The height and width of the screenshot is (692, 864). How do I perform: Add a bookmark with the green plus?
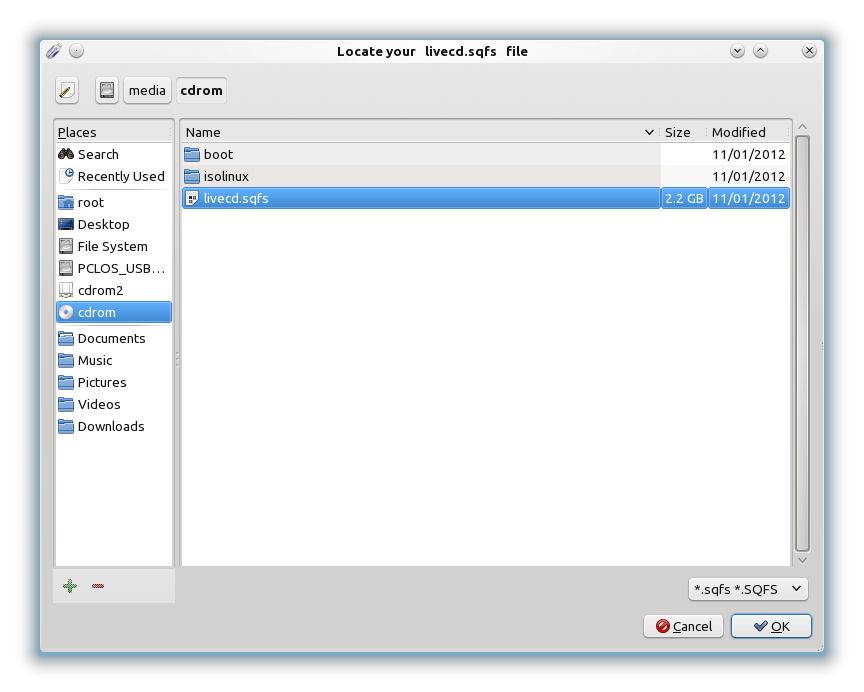click(x=70, y=586)
